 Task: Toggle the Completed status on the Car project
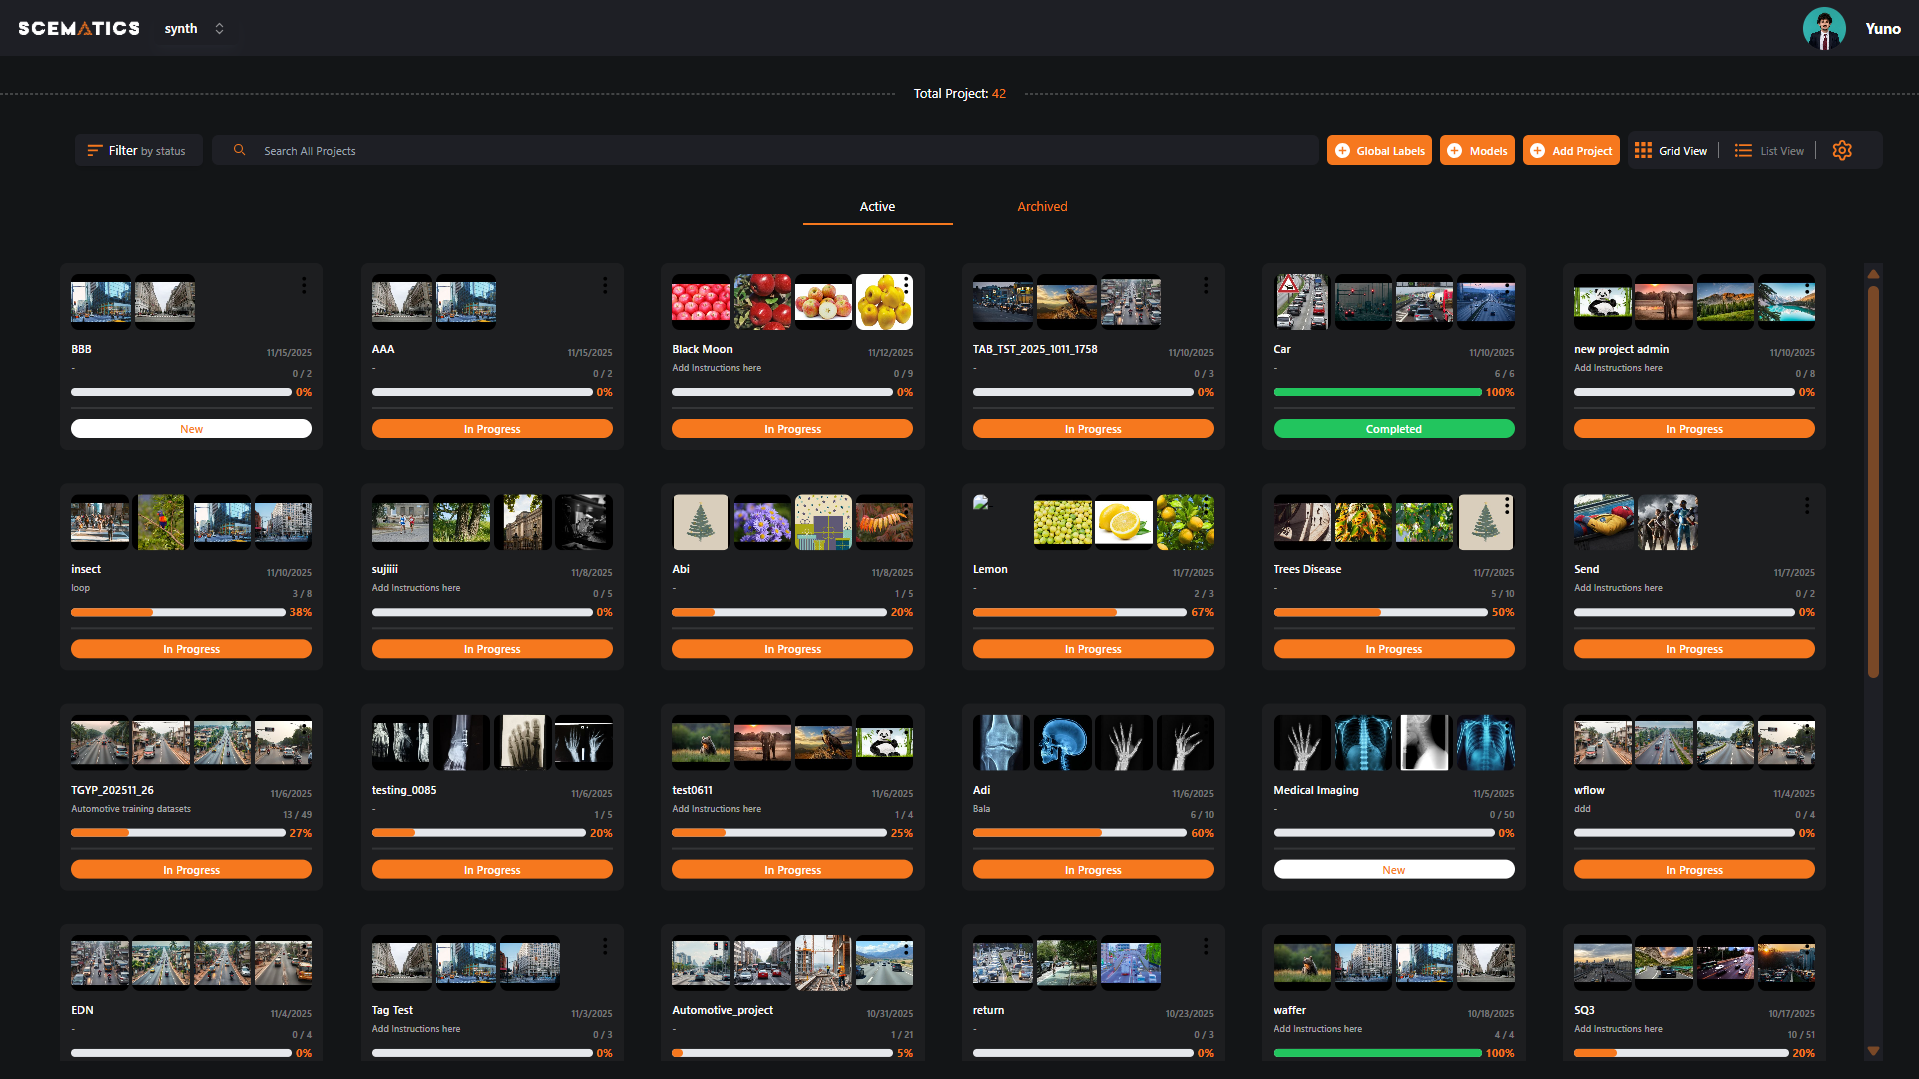pyautogui.click(x=1393, y=428)
